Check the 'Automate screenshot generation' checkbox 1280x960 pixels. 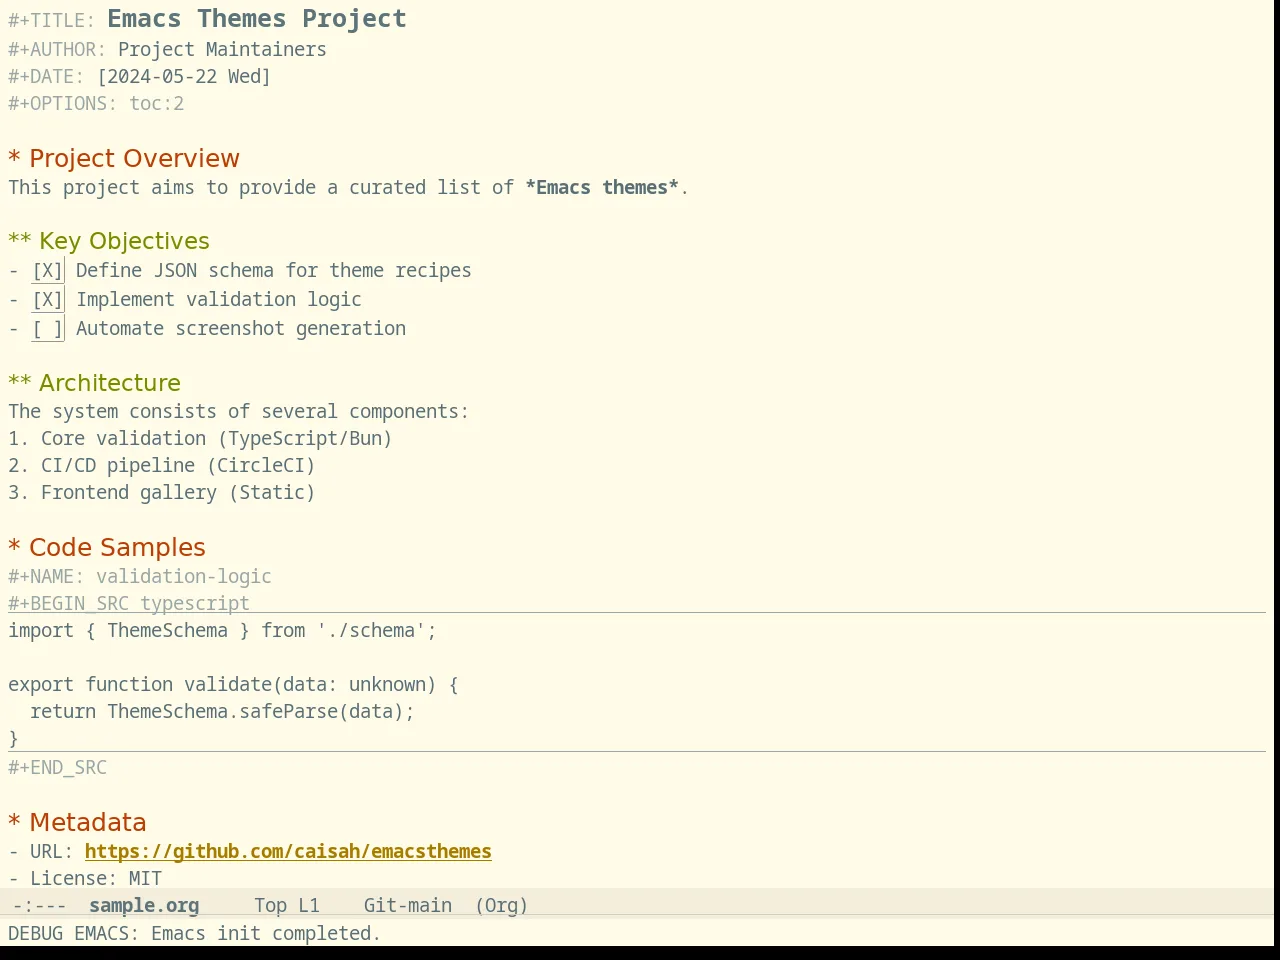[x=48, y=329]
